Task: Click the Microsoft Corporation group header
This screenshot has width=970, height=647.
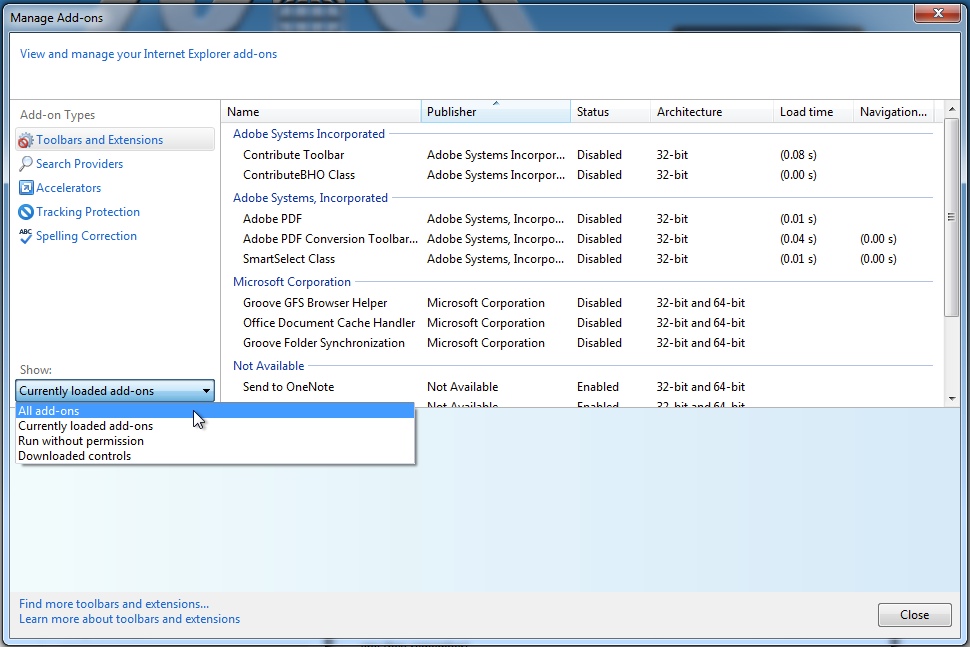Action: 291,282
